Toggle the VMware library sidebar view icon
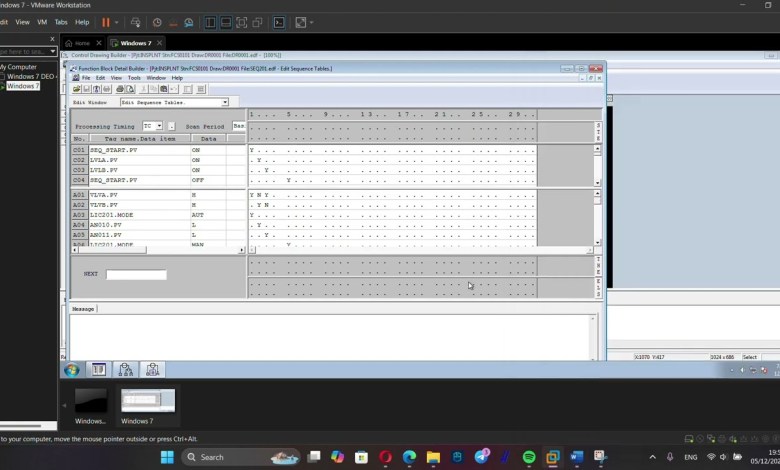The image size is (780, 470). pos(210,22)
